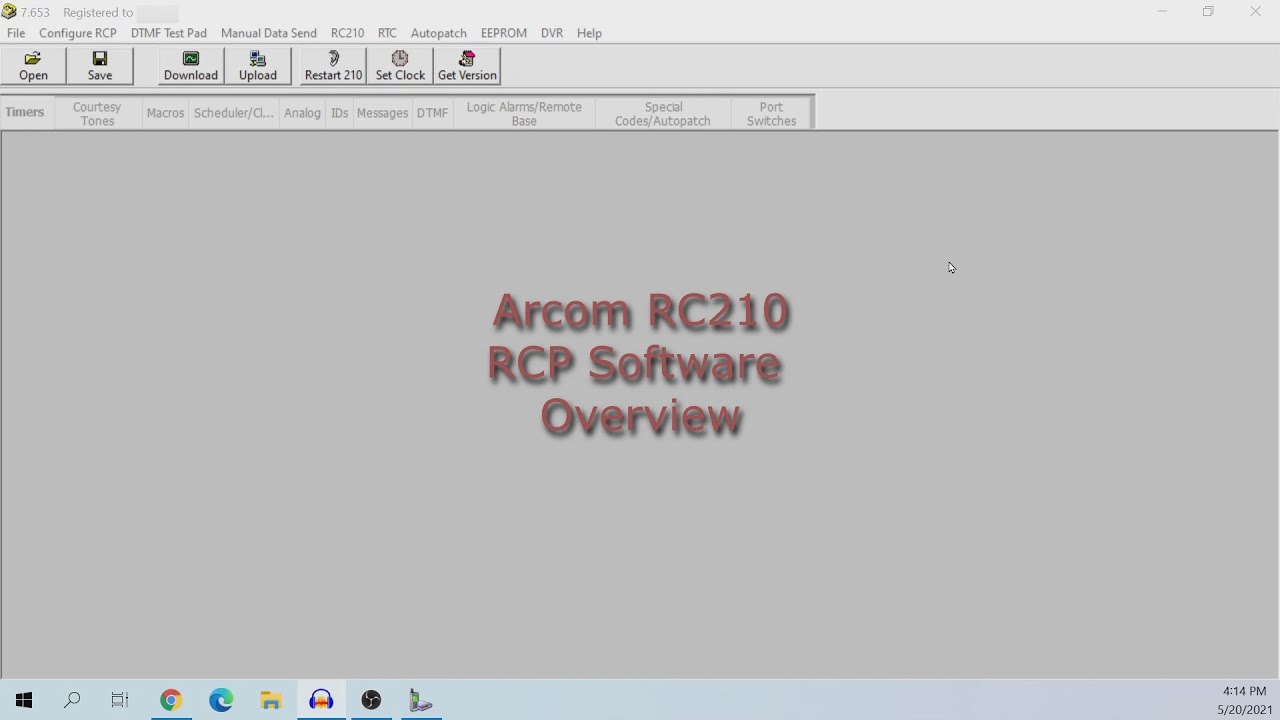
Task: Open the Autopatch menu
Action: [439, 33]
